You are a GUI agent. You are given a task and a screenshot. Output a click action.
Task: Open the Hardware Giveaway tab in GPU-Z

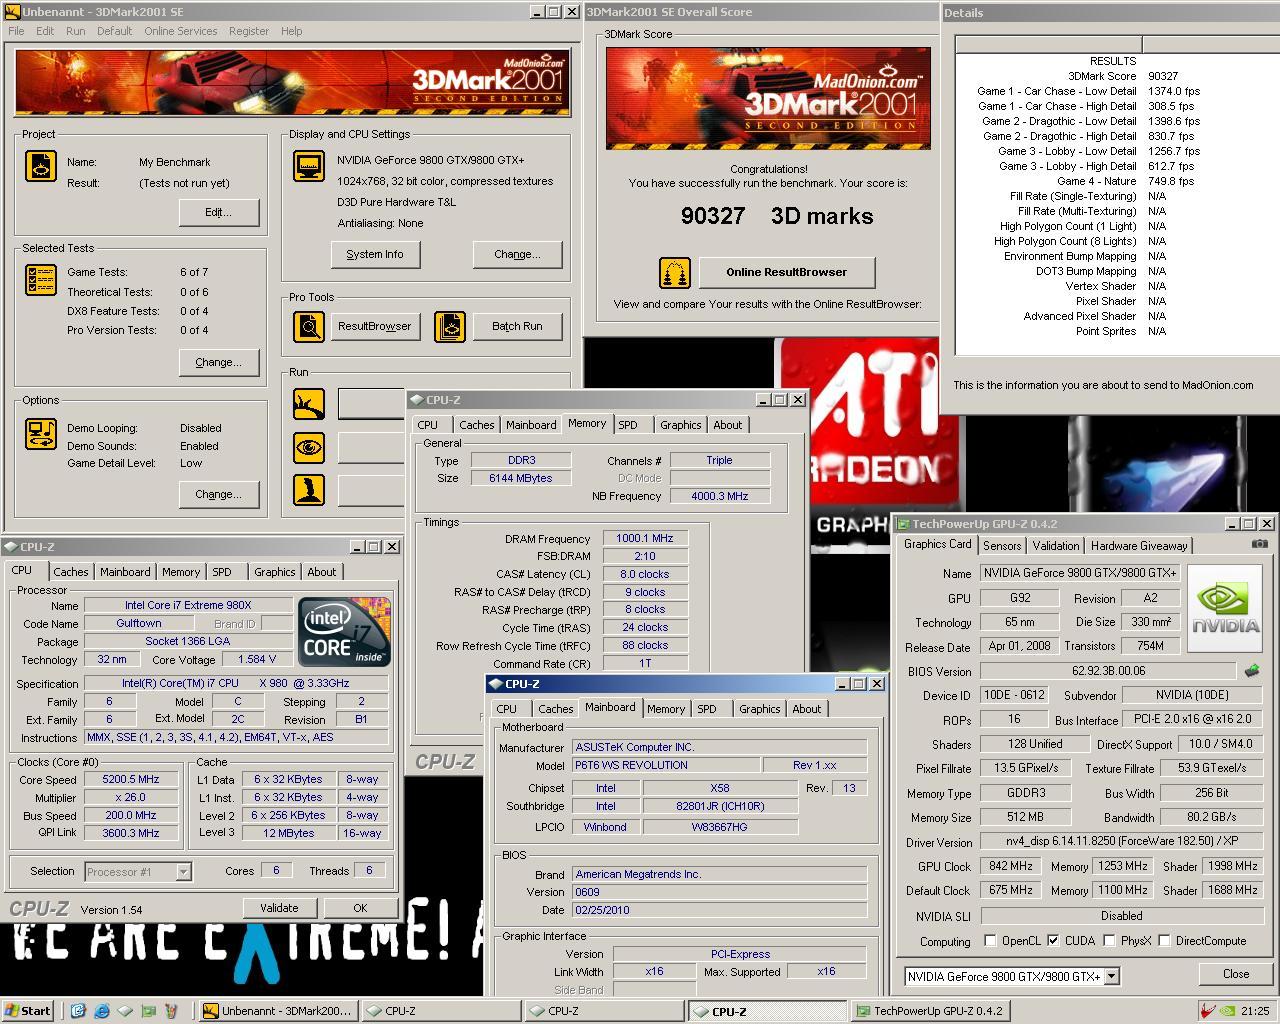pos(1139,546)
